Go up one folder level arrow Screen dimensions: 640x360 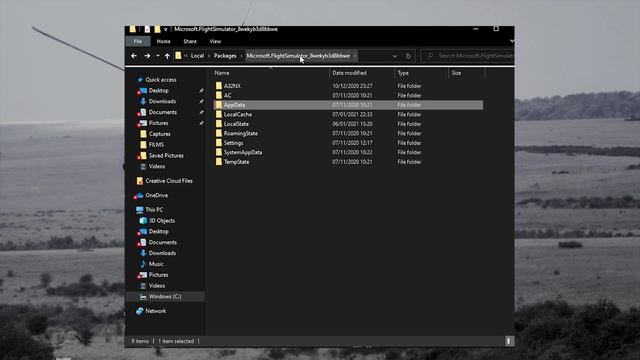(x=167, y=56)
